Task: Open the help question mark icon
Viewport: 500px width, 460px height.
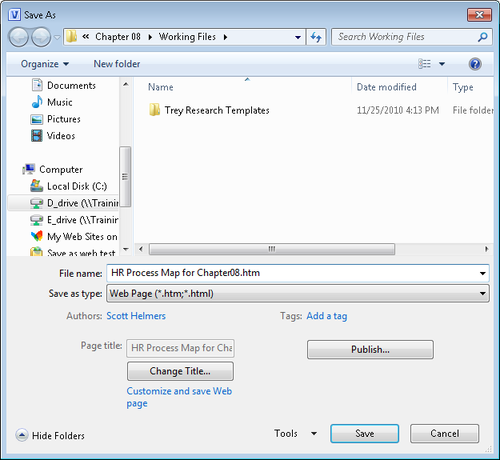Action: point(475,64)
